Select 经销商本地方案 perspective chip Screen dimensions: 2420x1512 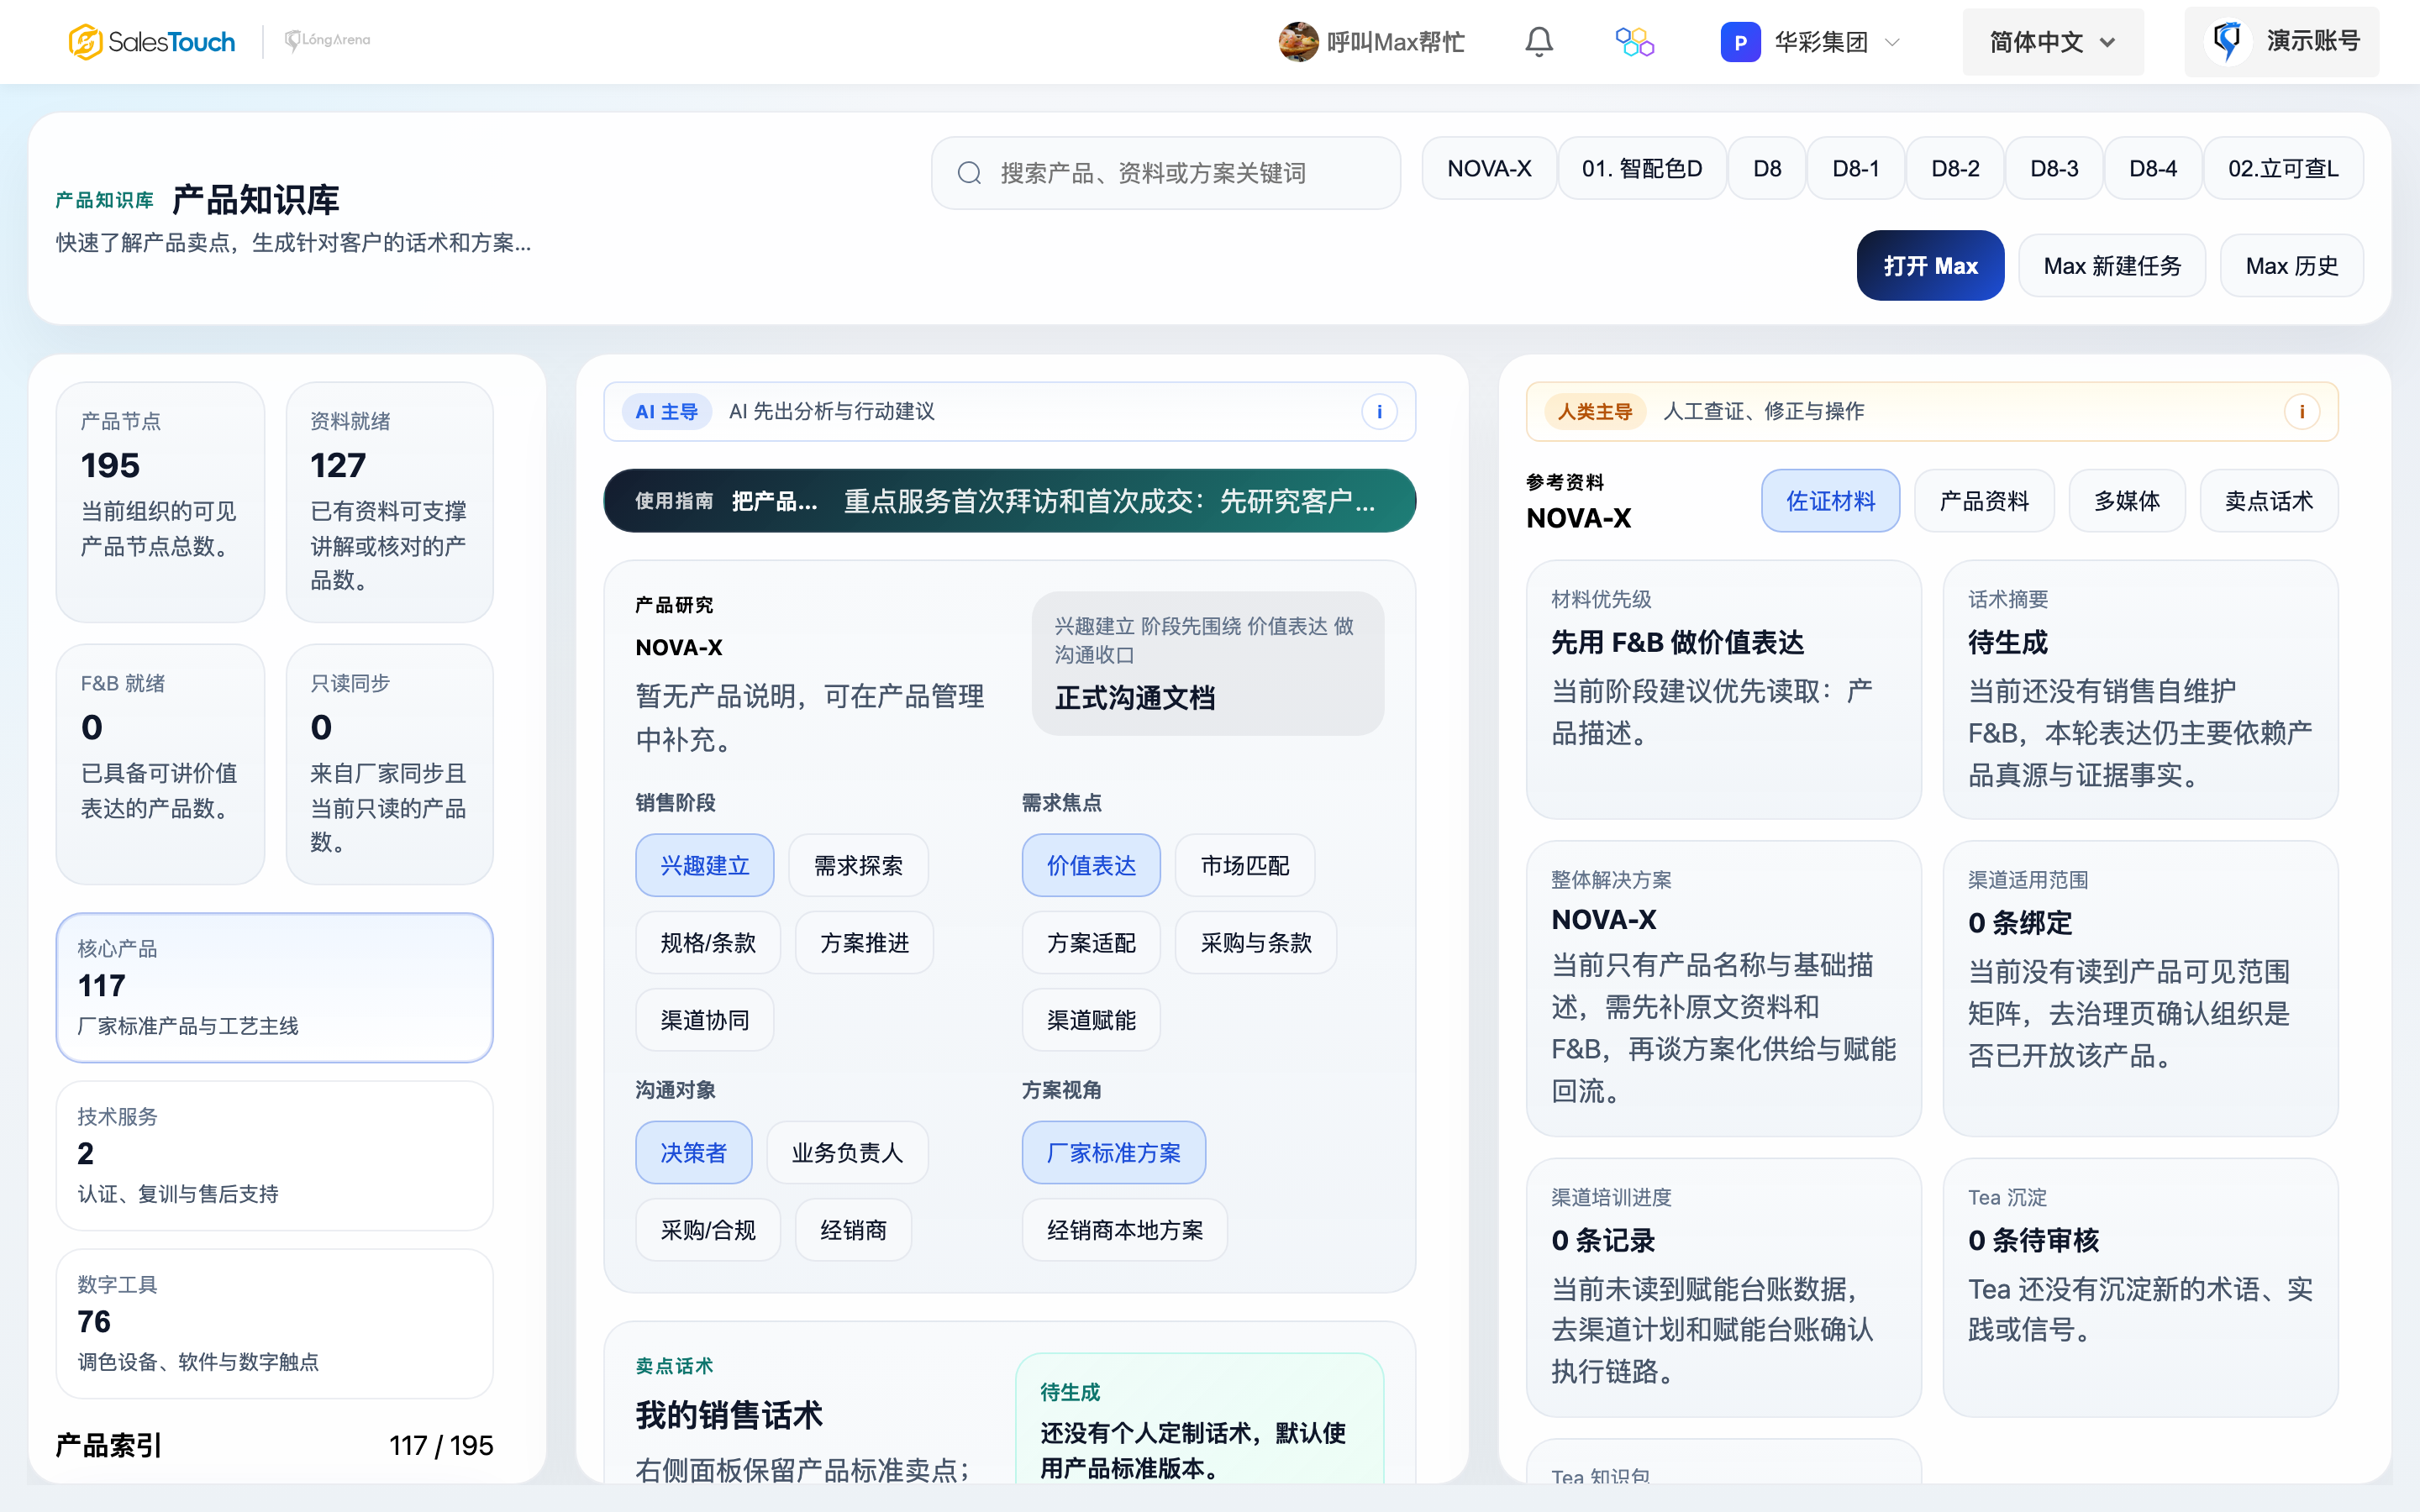[1124, 1229]
